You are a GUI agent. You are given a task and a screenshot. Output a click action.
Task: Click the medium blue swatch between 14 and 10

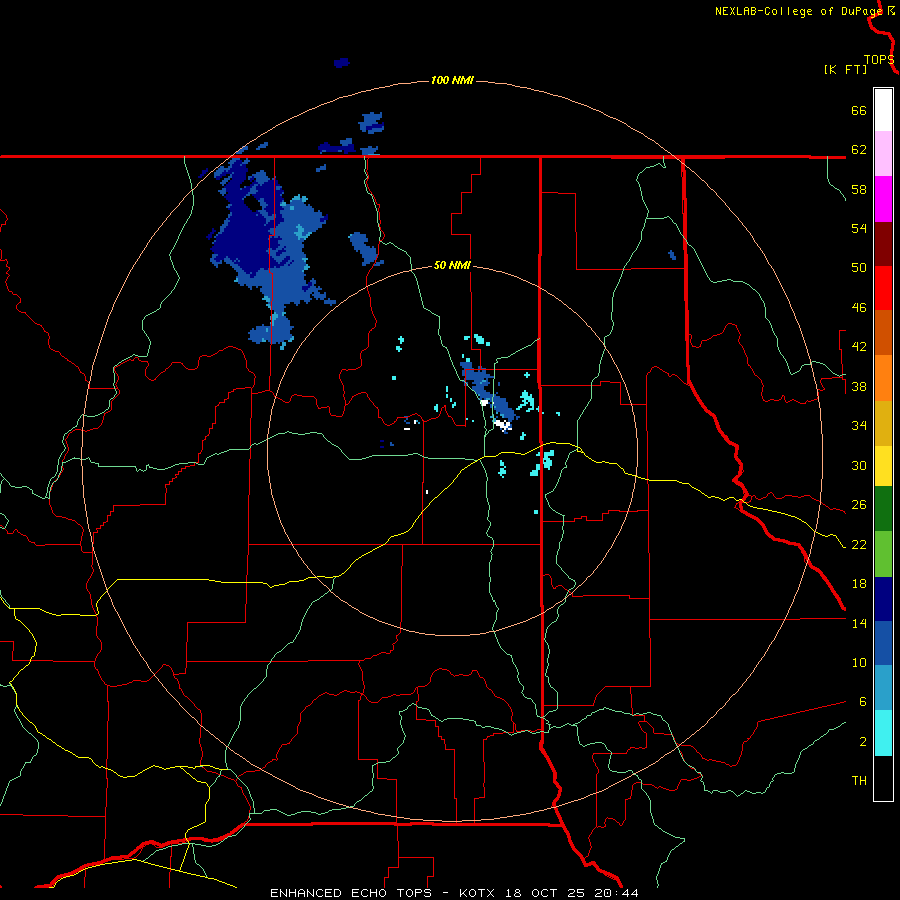point(883,643)
